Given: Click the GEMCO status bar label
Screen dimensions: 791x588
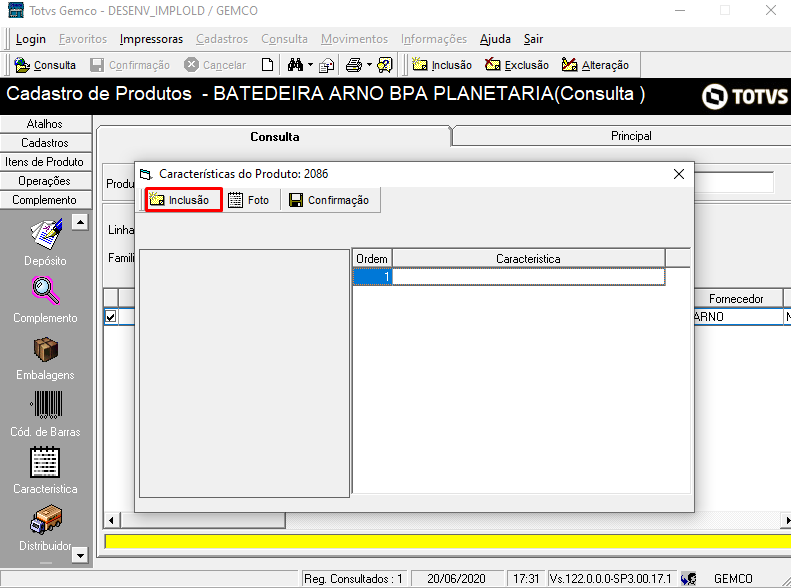Looking at the screenshot, I should click(733, 578).
